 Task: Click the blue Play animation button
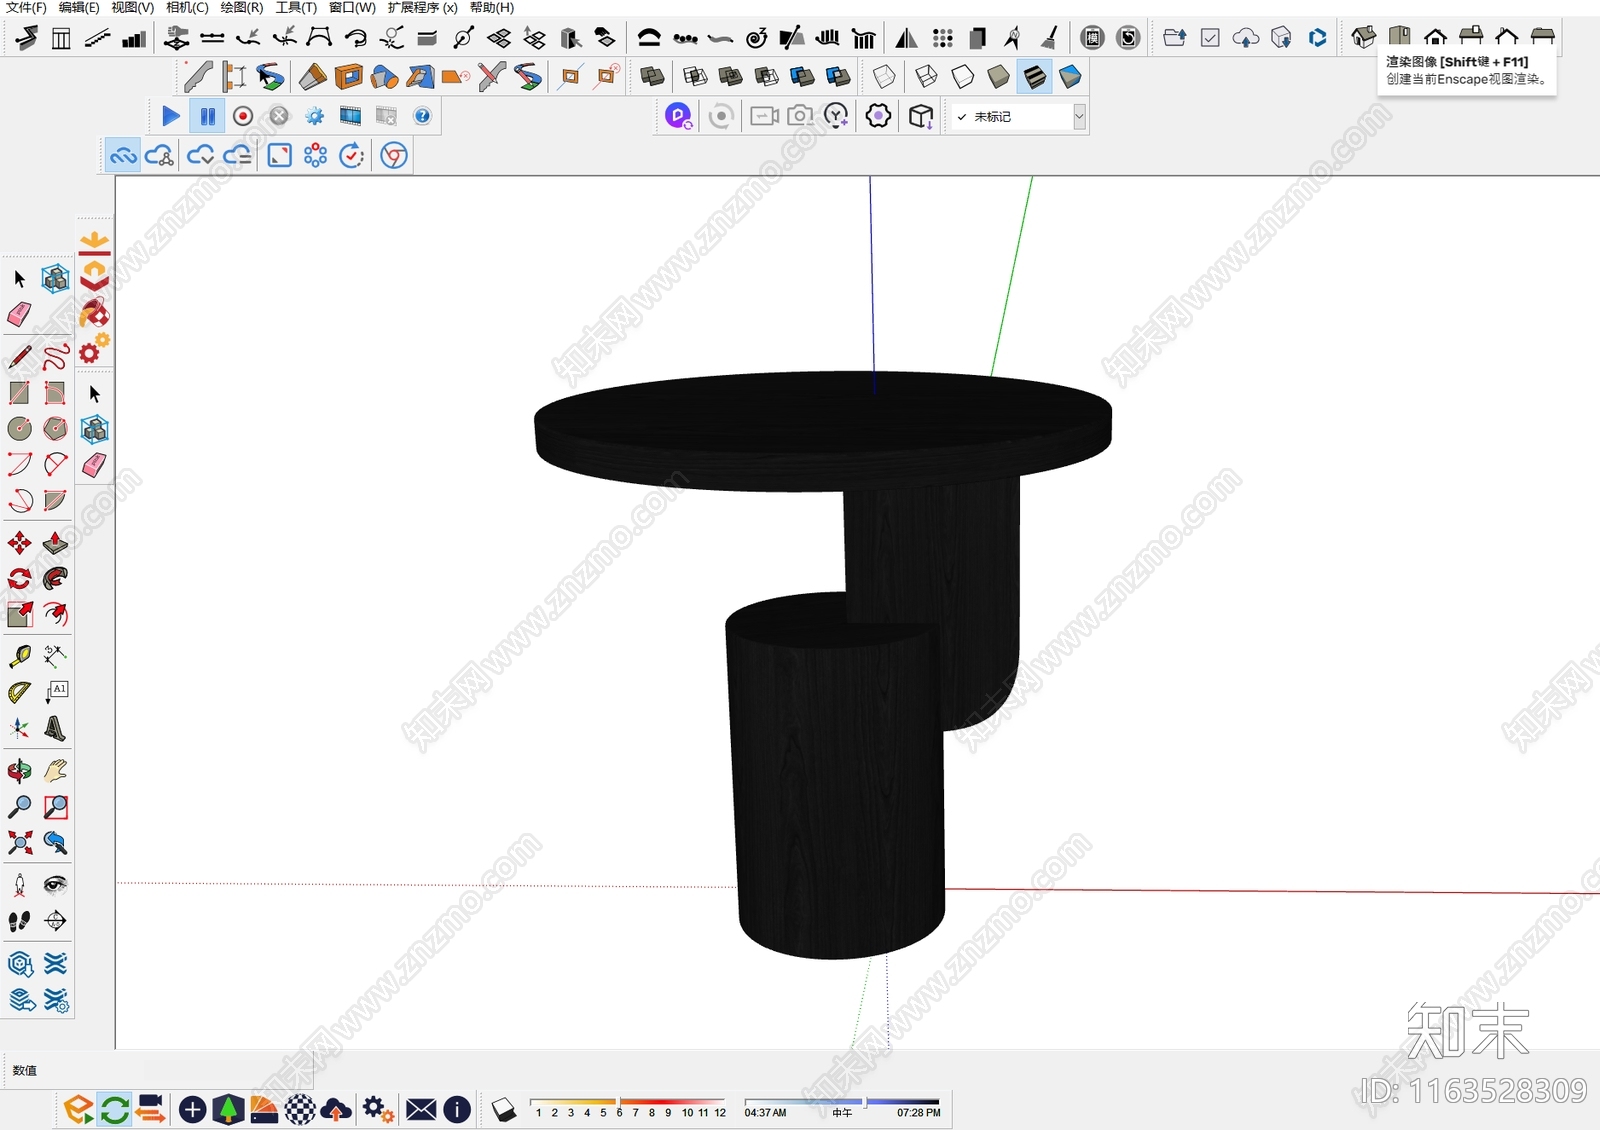(171, 116)
